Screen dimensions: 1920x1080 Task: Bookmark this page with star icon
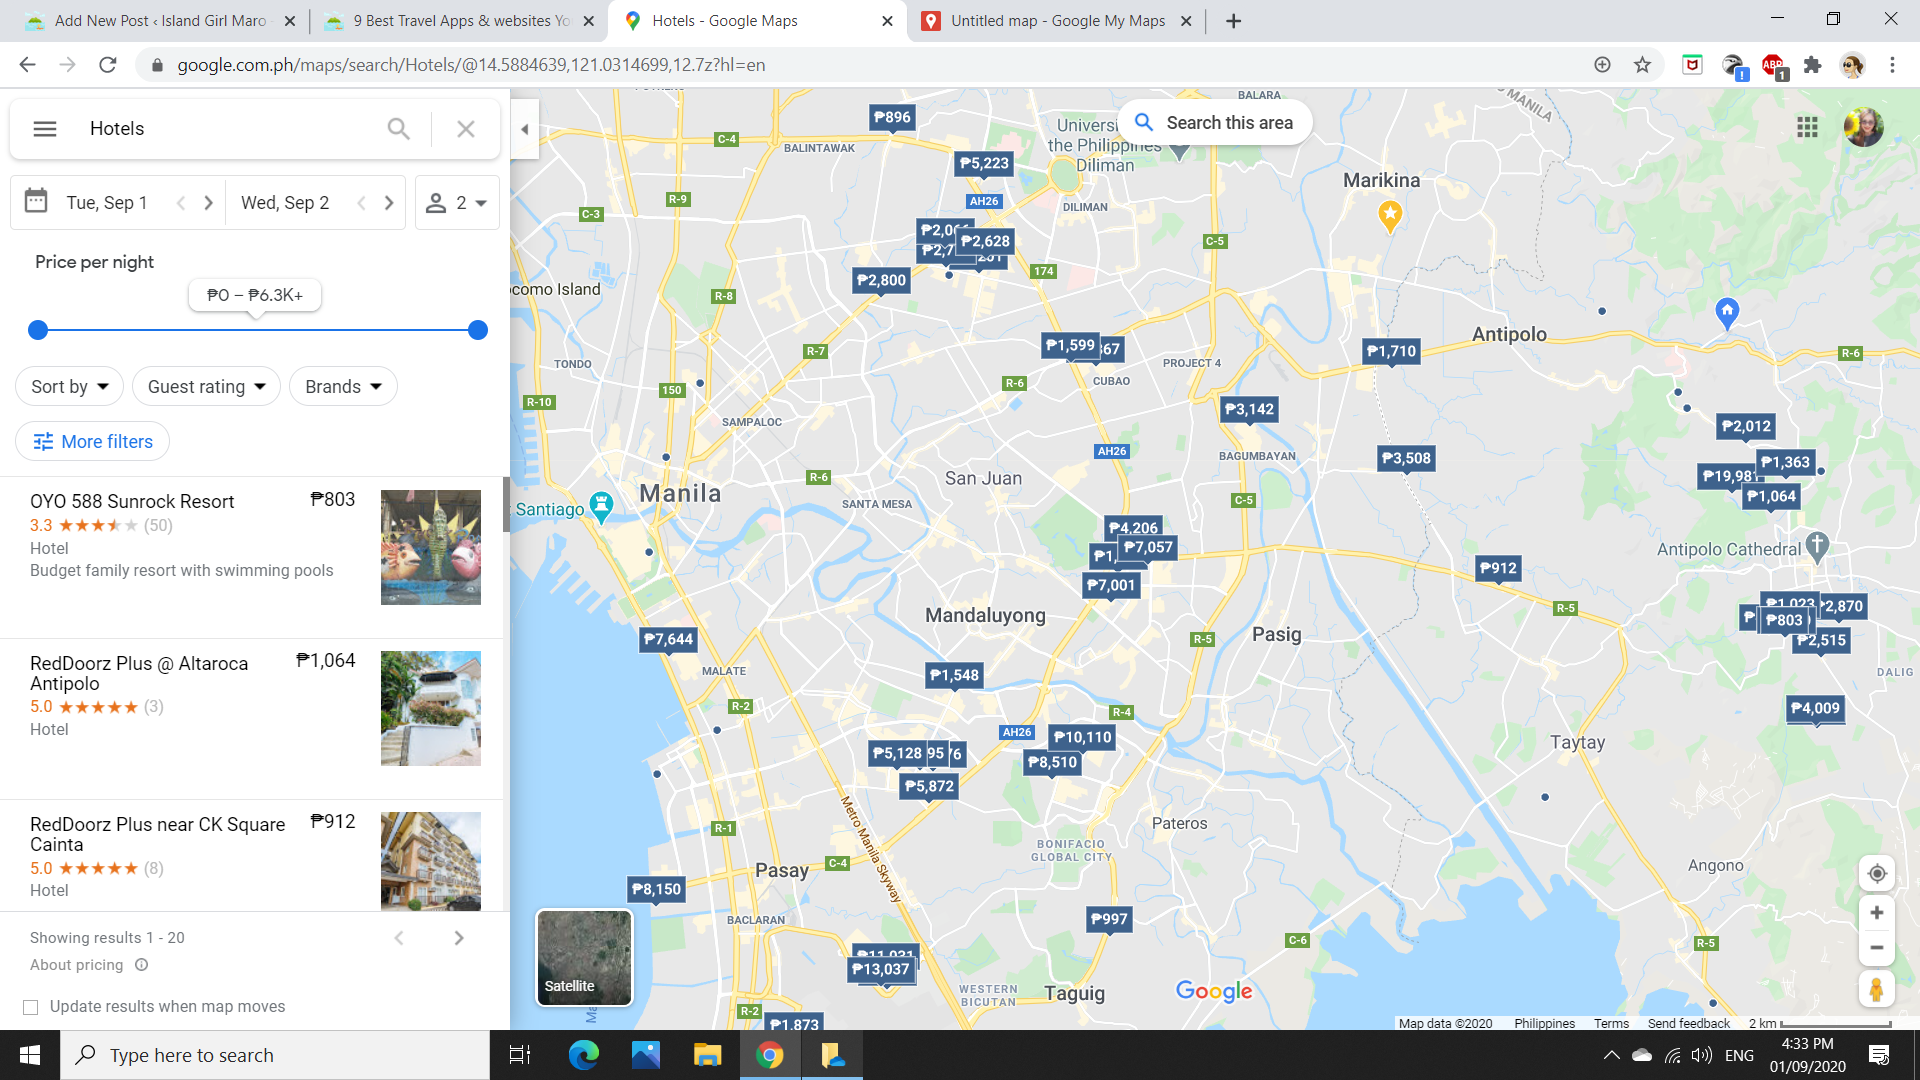1642,65
